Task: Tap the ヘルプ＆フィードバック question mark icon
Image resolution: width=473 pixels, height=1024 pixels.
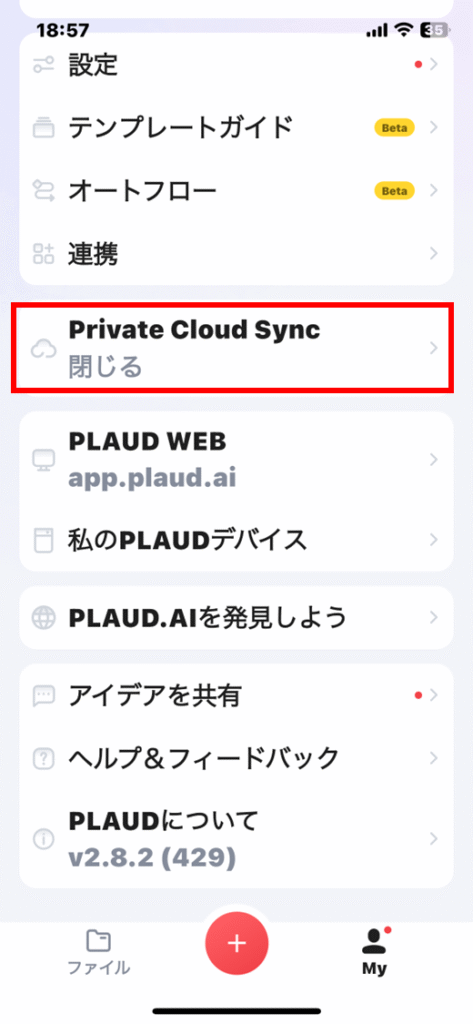Action: (43, 758)
